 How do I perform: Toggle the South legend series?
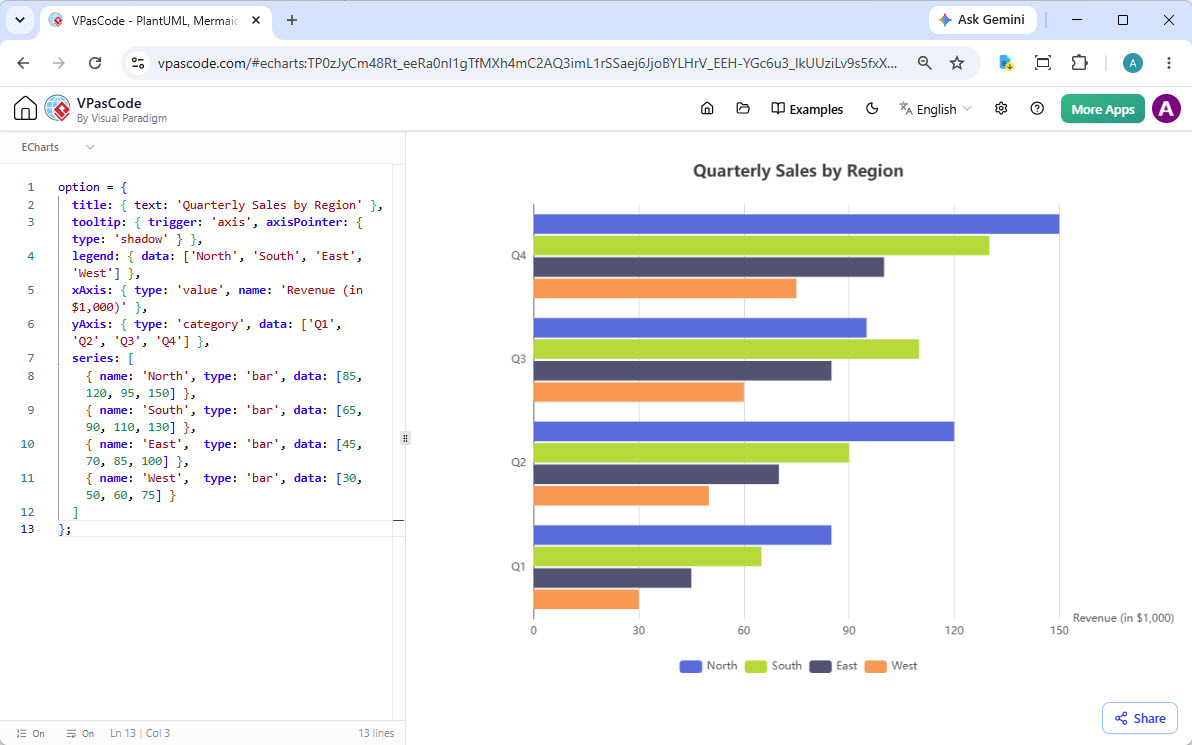pos(773,666)
